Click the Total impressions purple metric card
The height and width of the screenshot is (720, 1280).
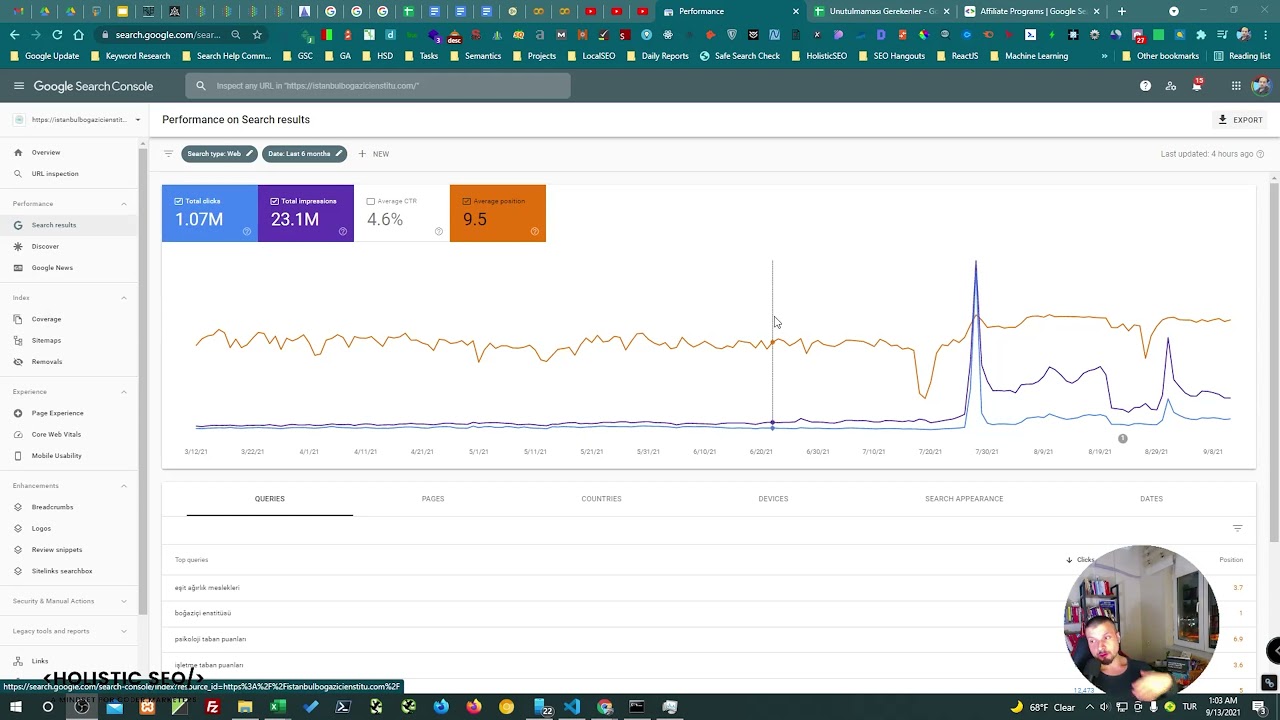pyautogui.click(x=305, y=214)
